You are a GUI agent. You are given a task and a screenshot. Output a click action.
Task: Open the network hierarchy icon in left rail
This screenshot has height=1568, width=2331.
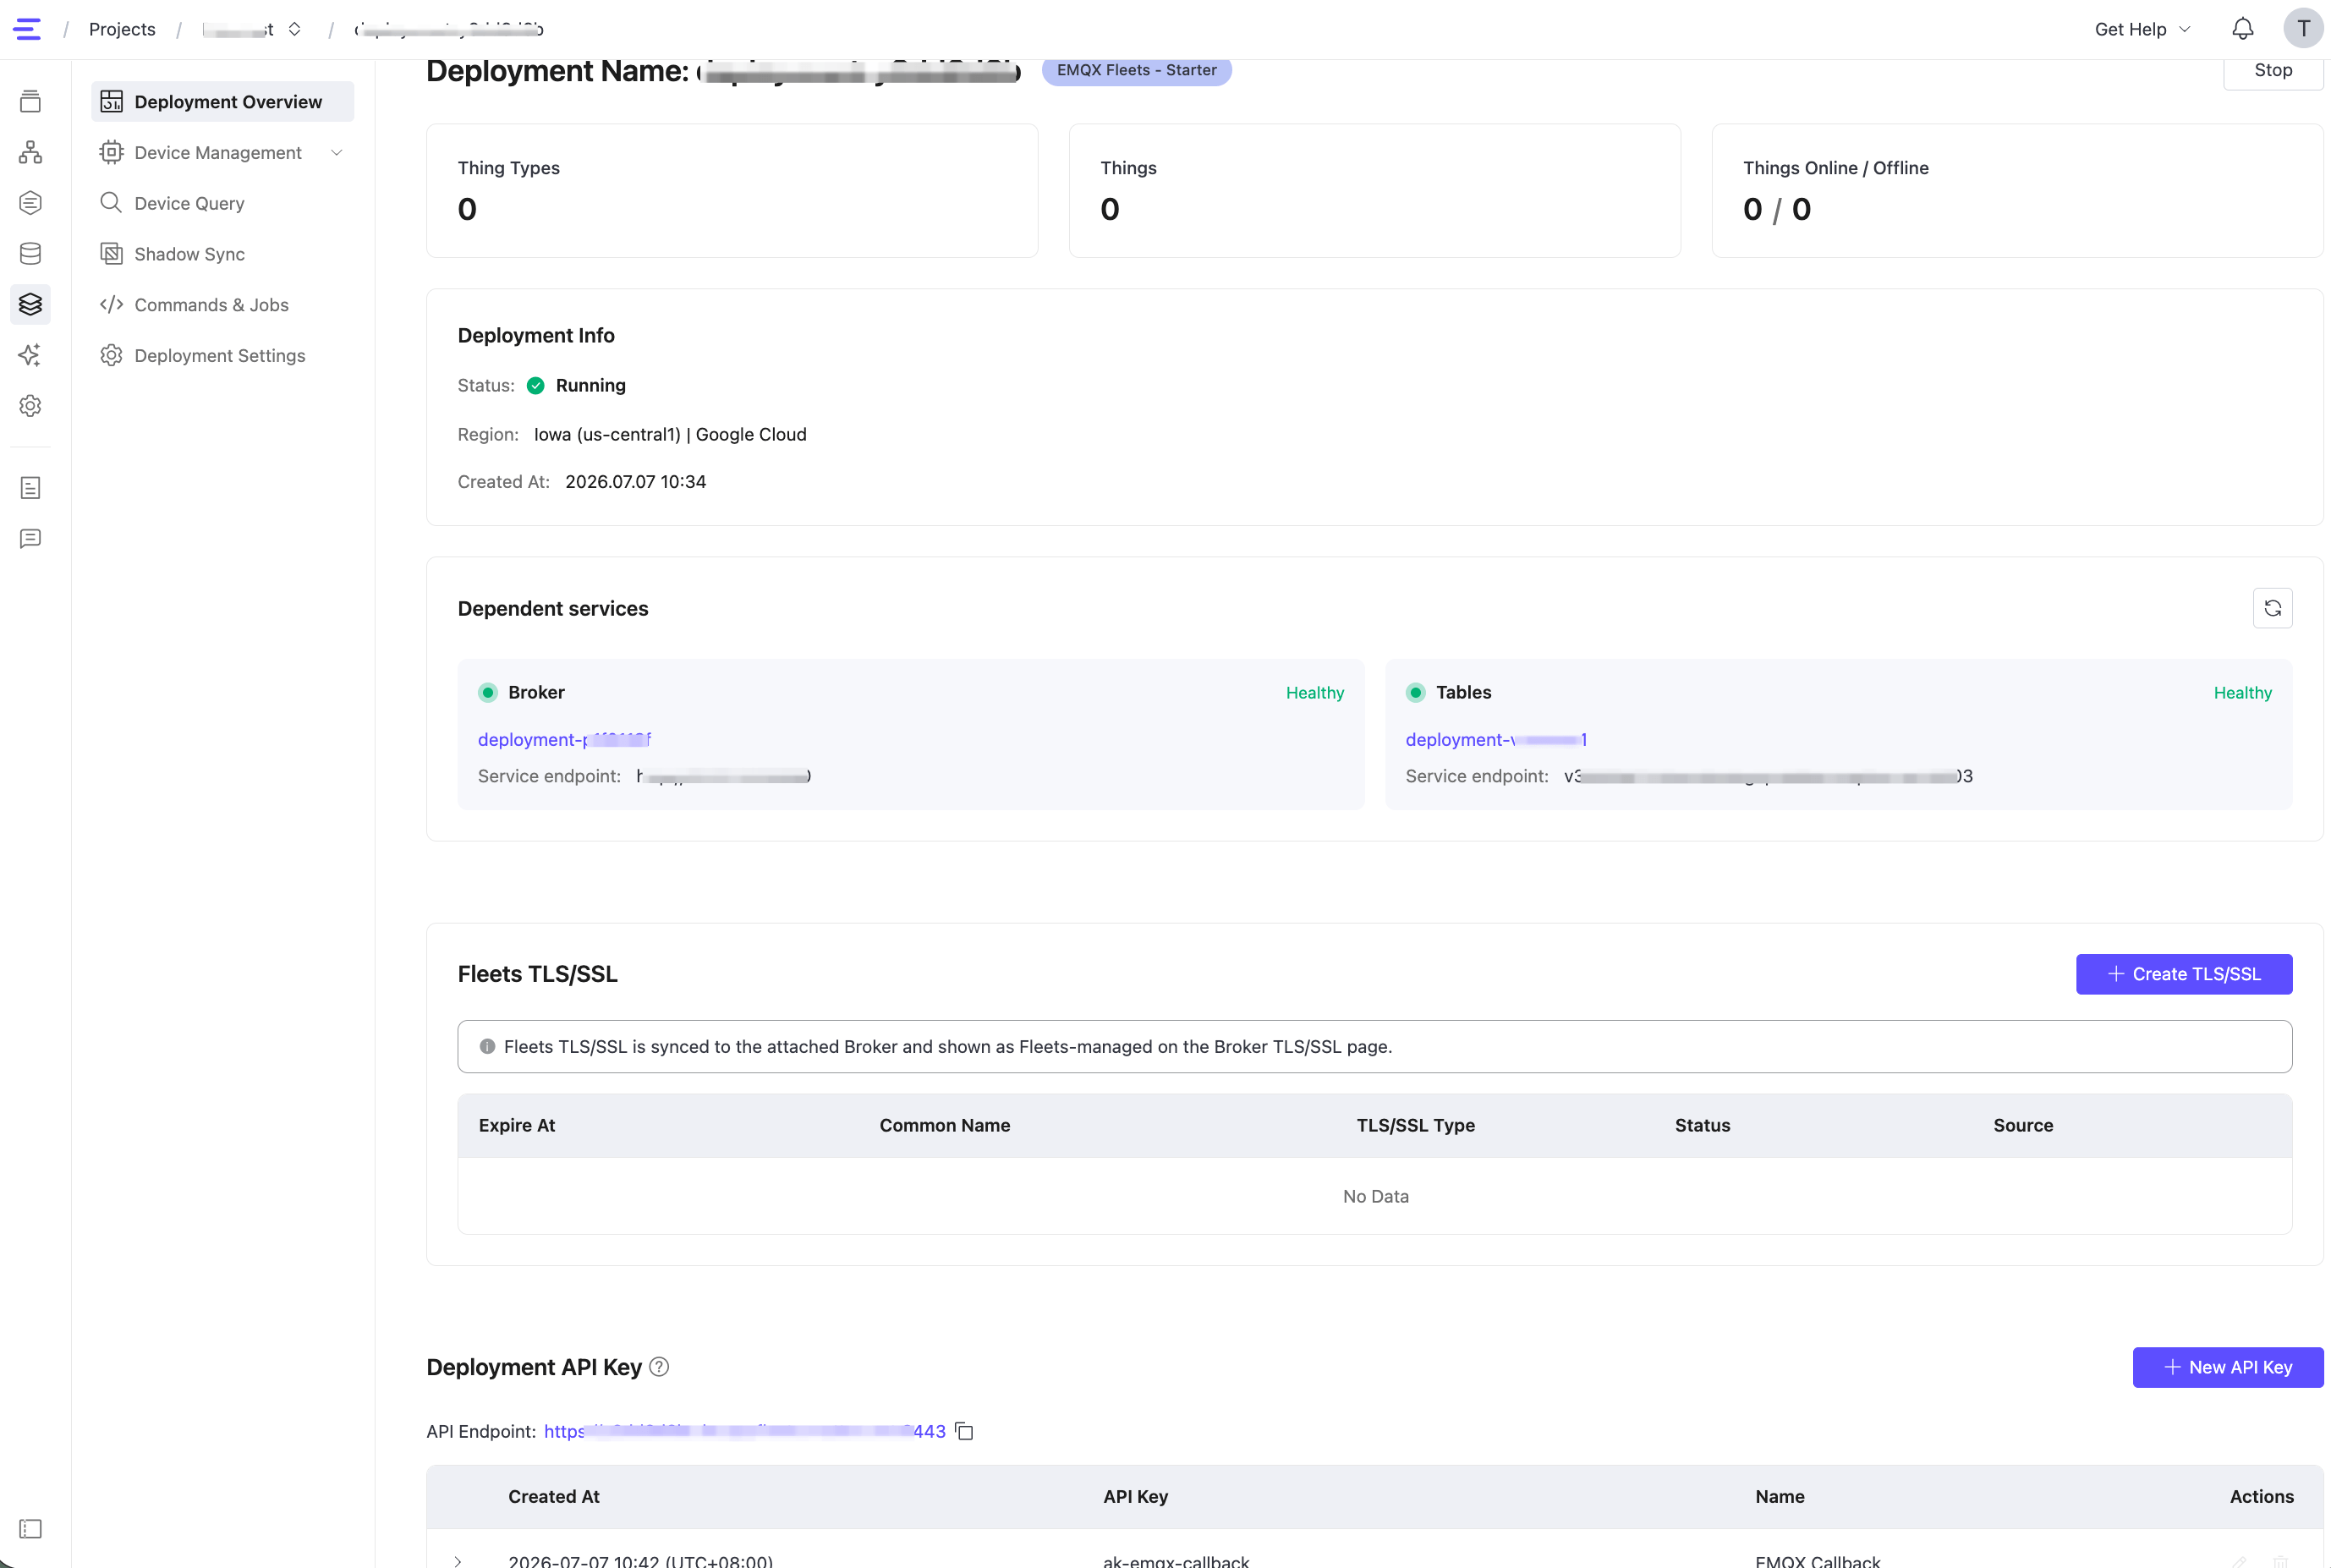click(30, 152)
